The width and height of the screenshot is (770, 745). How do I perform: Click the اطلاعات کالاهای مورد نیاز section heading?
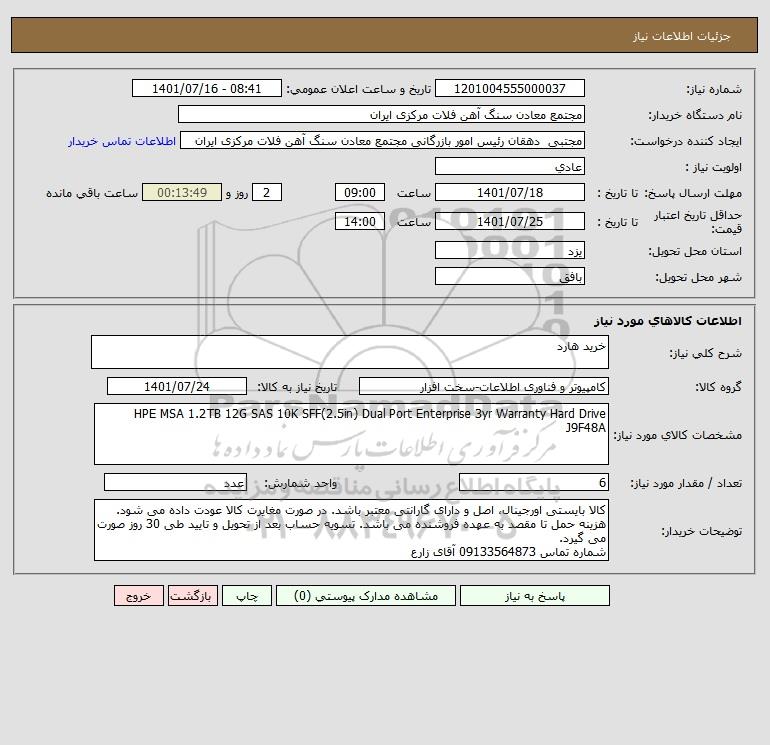point(668,321)
